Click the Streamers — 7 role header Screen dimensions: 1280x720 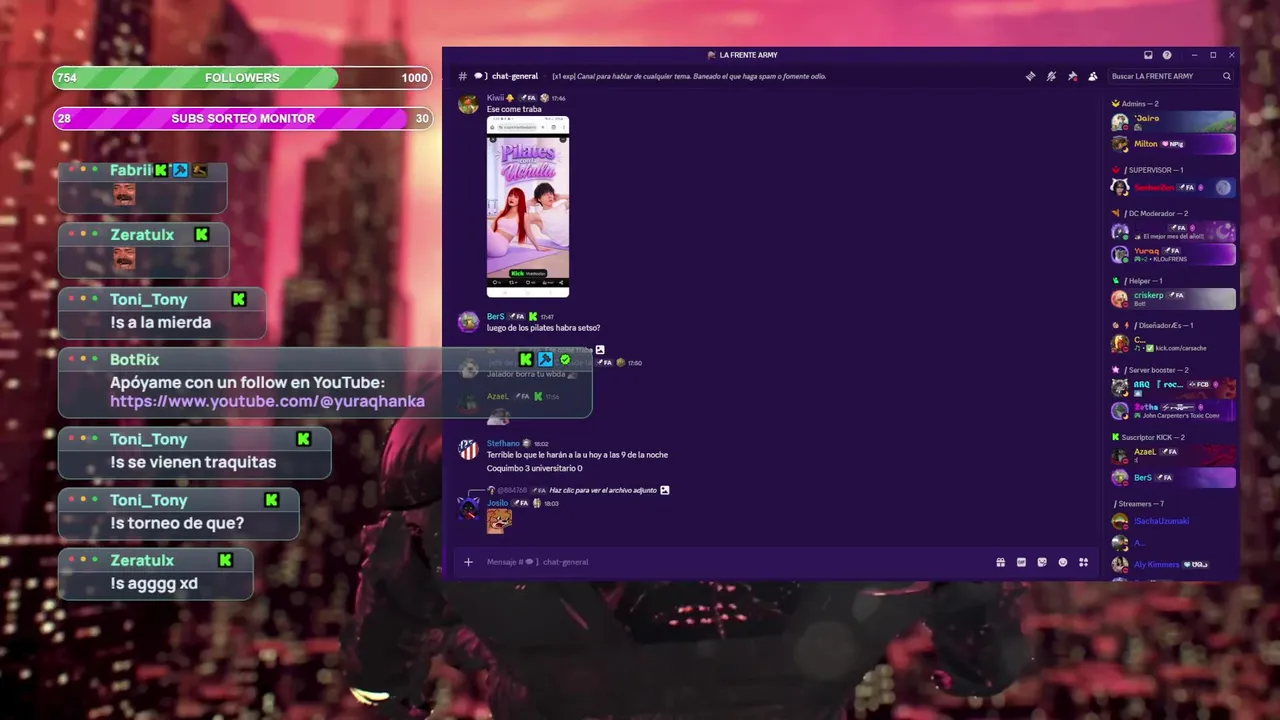tap(1140, 504)
